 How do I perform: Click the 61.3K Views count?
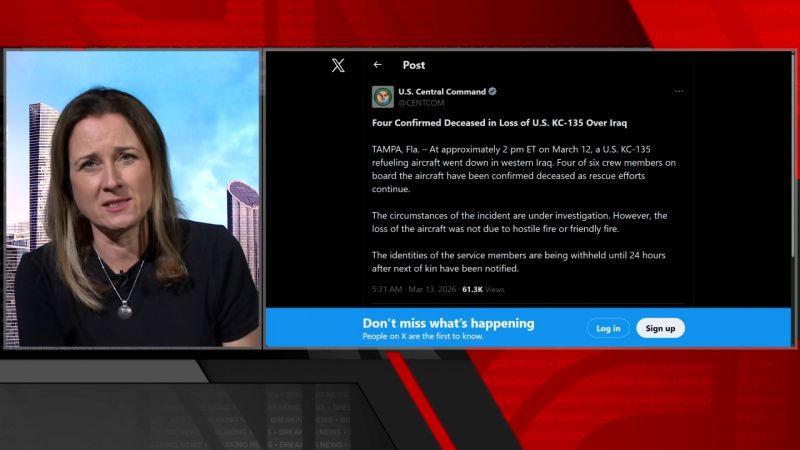[483, 289]
